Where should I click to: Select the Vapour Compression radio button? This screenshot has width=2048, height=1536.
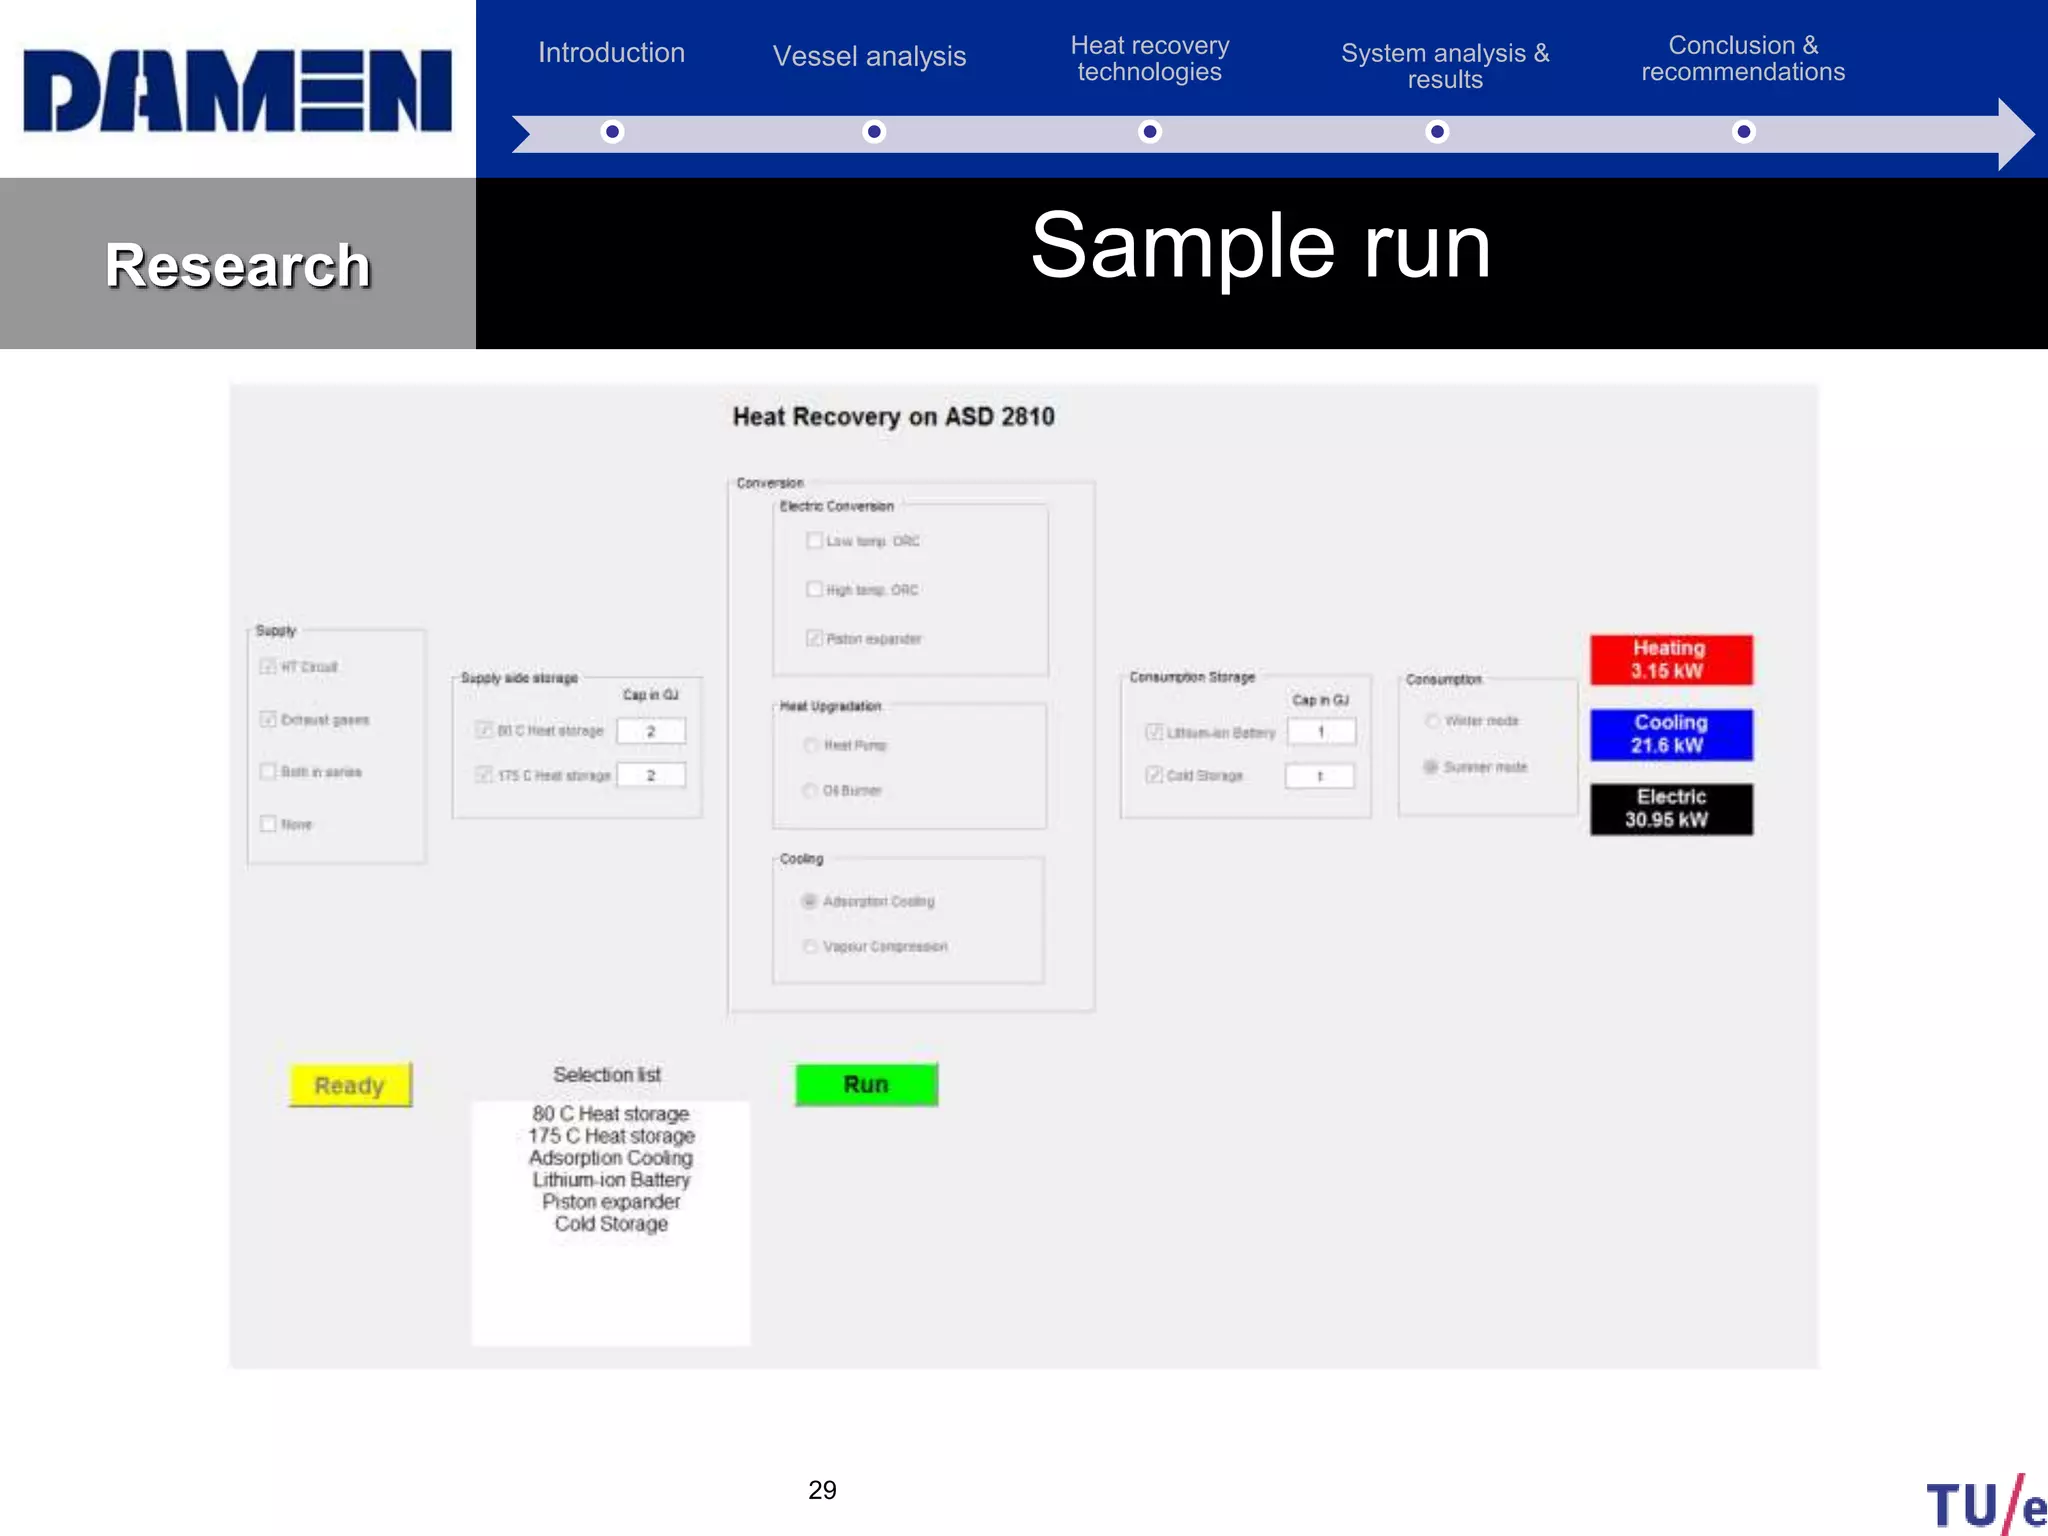coord(810,947)
